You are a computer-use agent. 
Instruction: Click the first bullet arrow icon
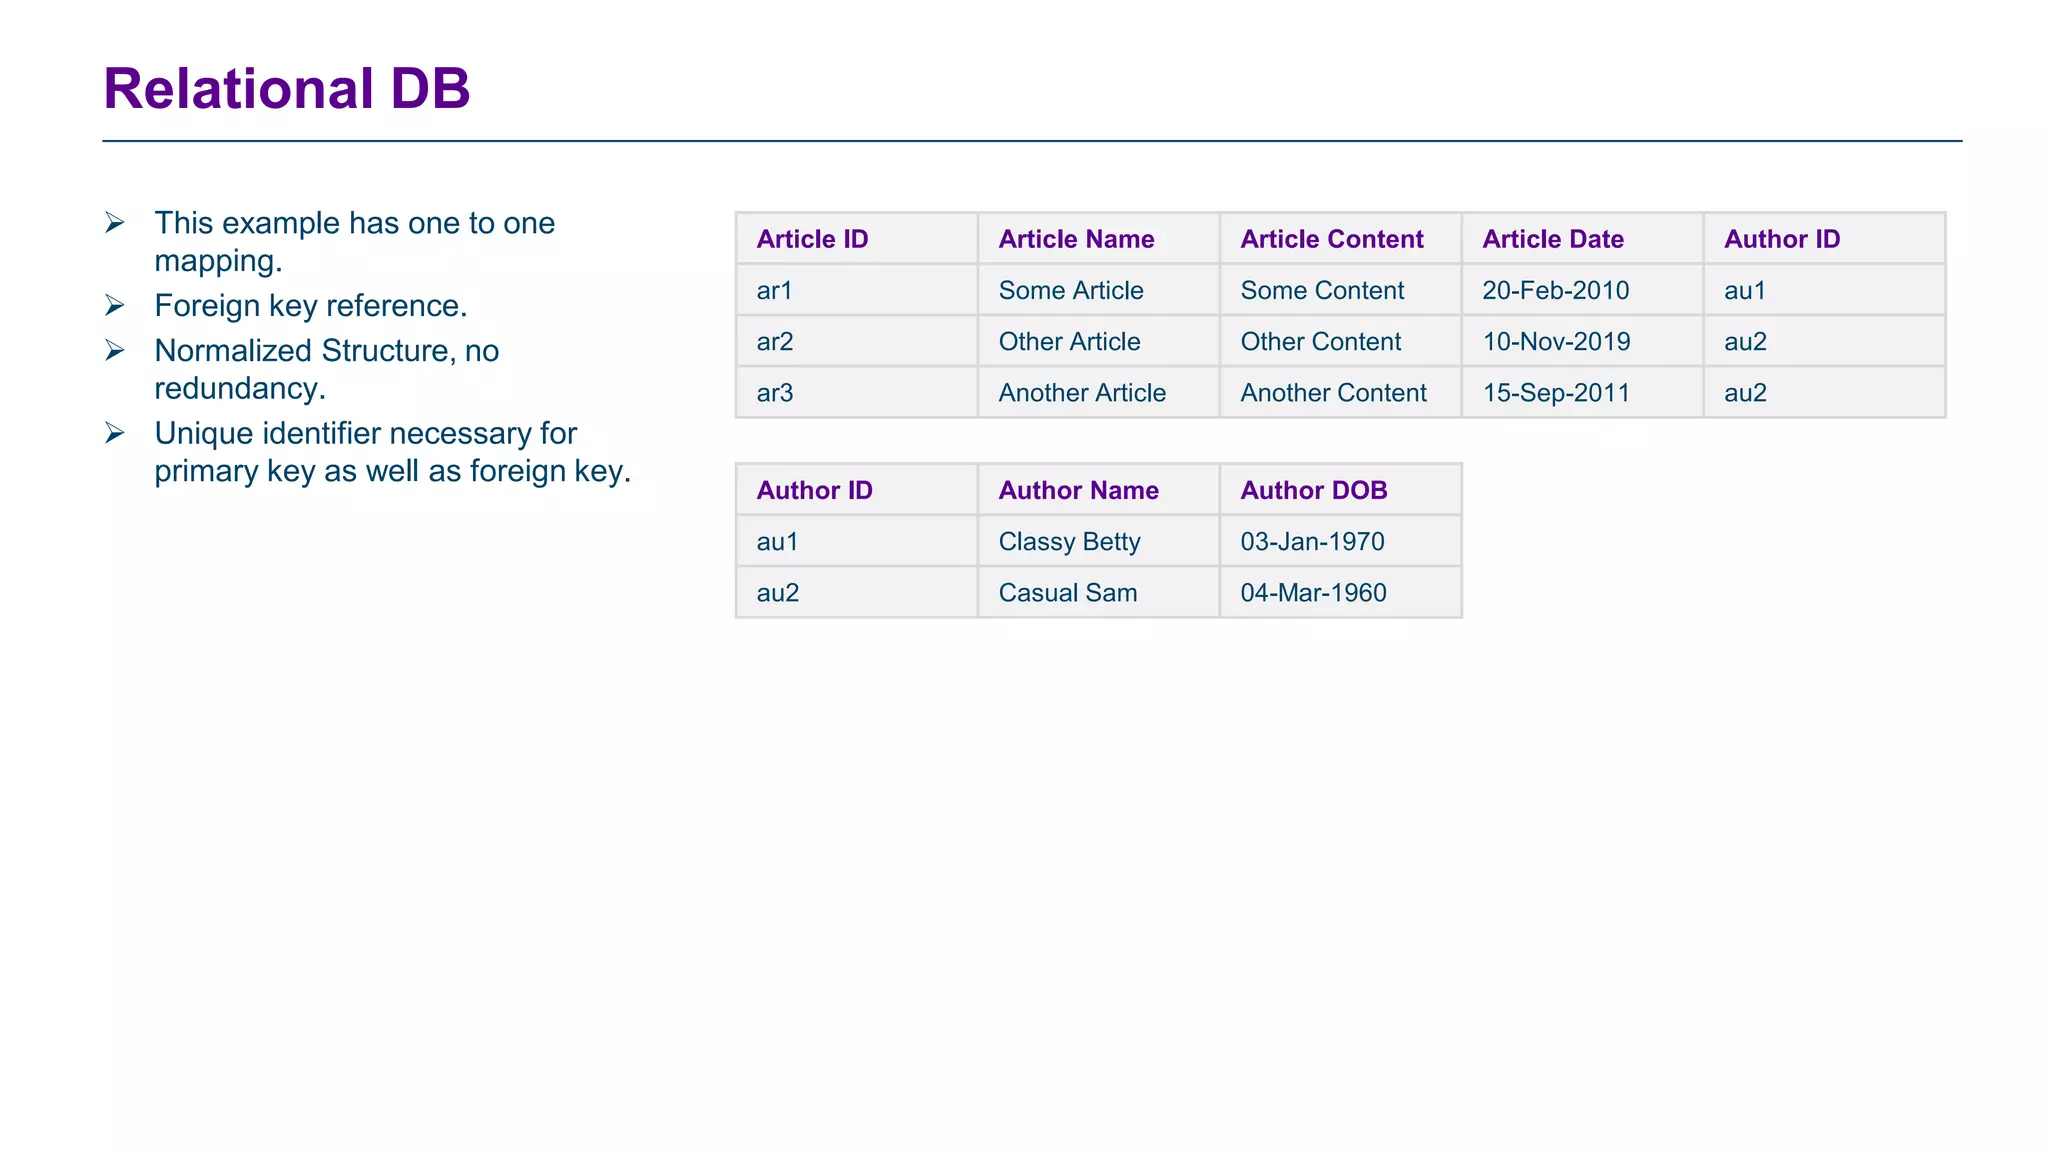coord(115,223)
